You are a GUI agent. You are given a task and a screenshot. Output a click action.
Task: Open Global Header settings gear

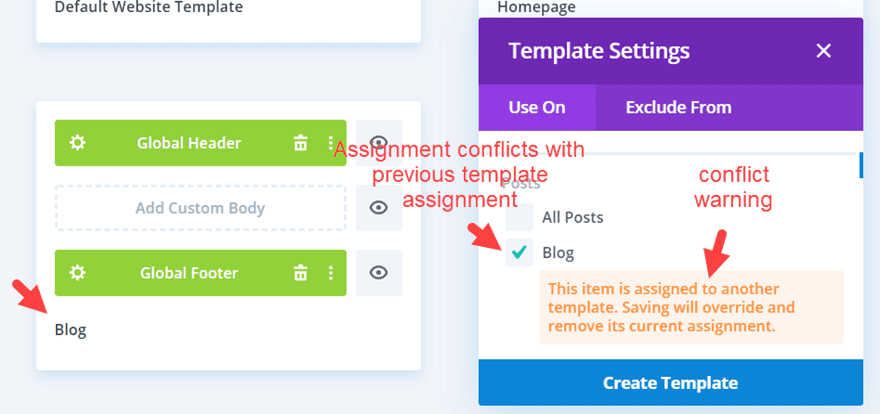[x=77, y=143]
